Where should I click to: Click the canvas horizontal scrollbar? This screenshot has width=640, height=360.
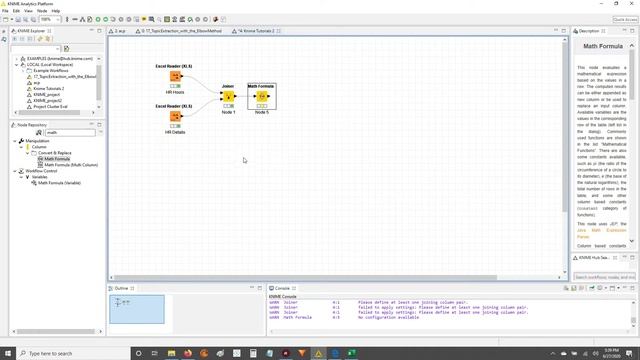(306, 278)
